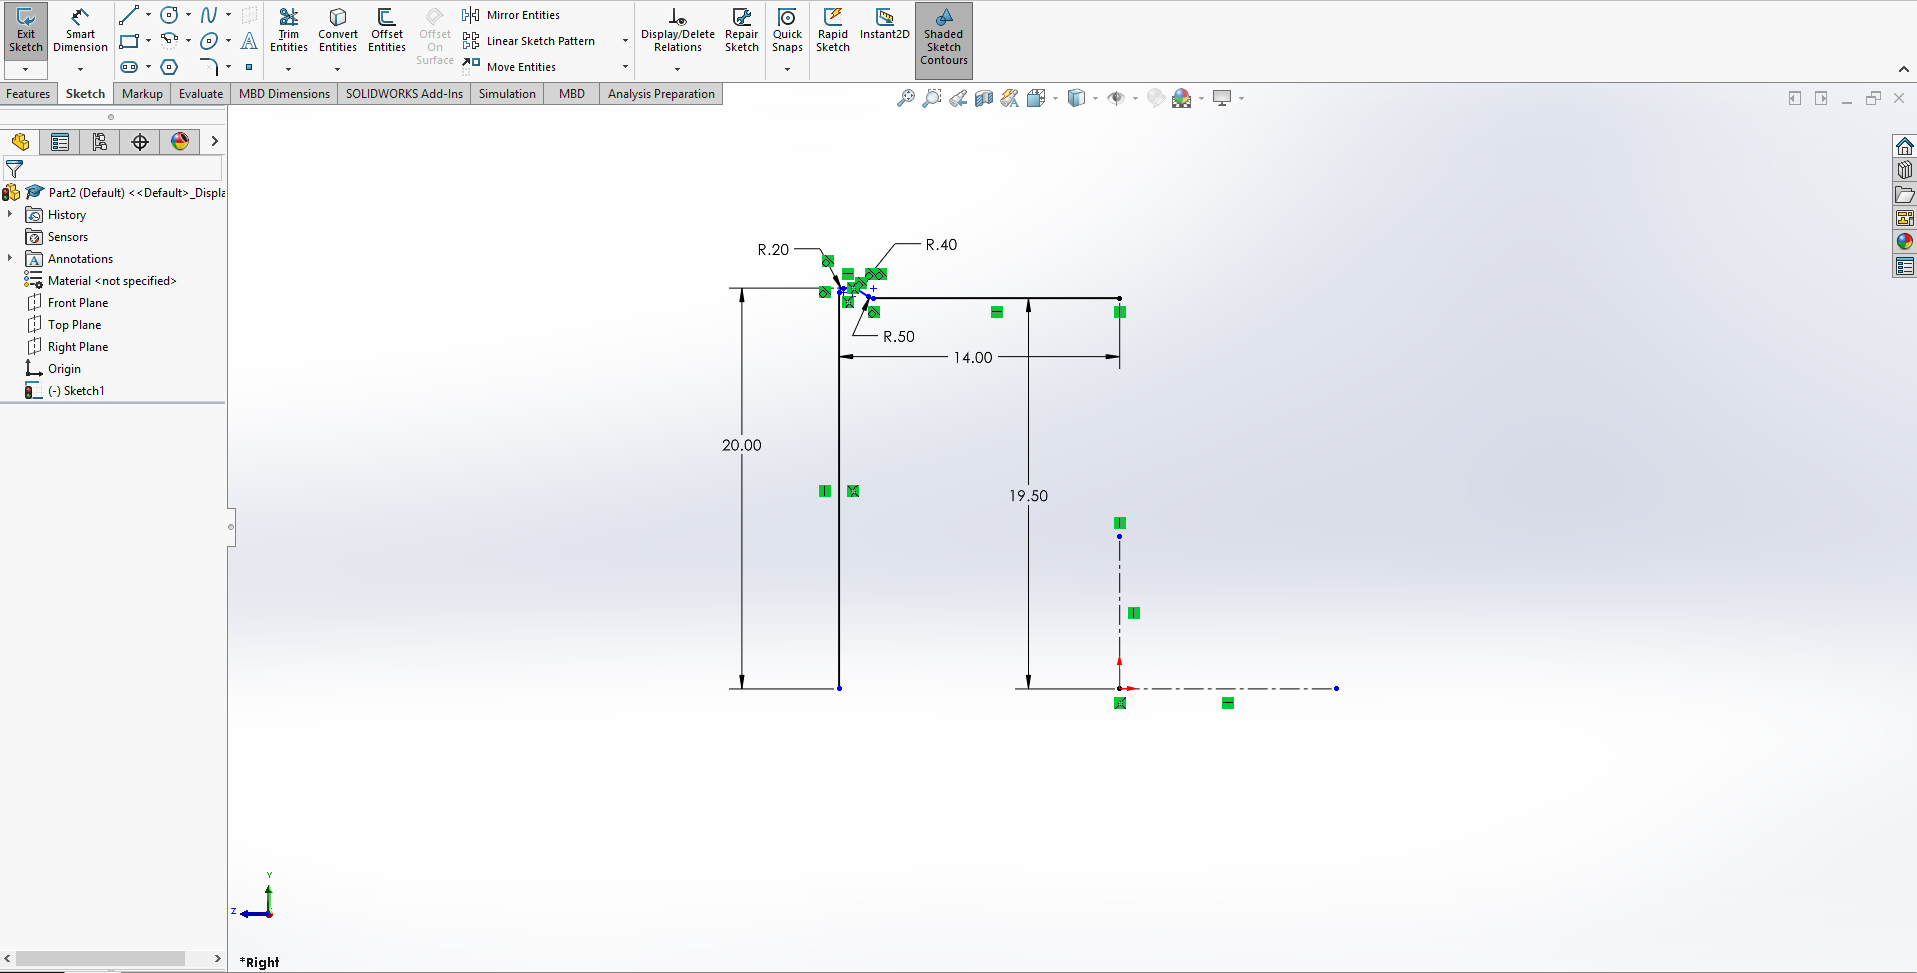Click the Section View icon
The image size is (1917, 973).
pos(984,98)
